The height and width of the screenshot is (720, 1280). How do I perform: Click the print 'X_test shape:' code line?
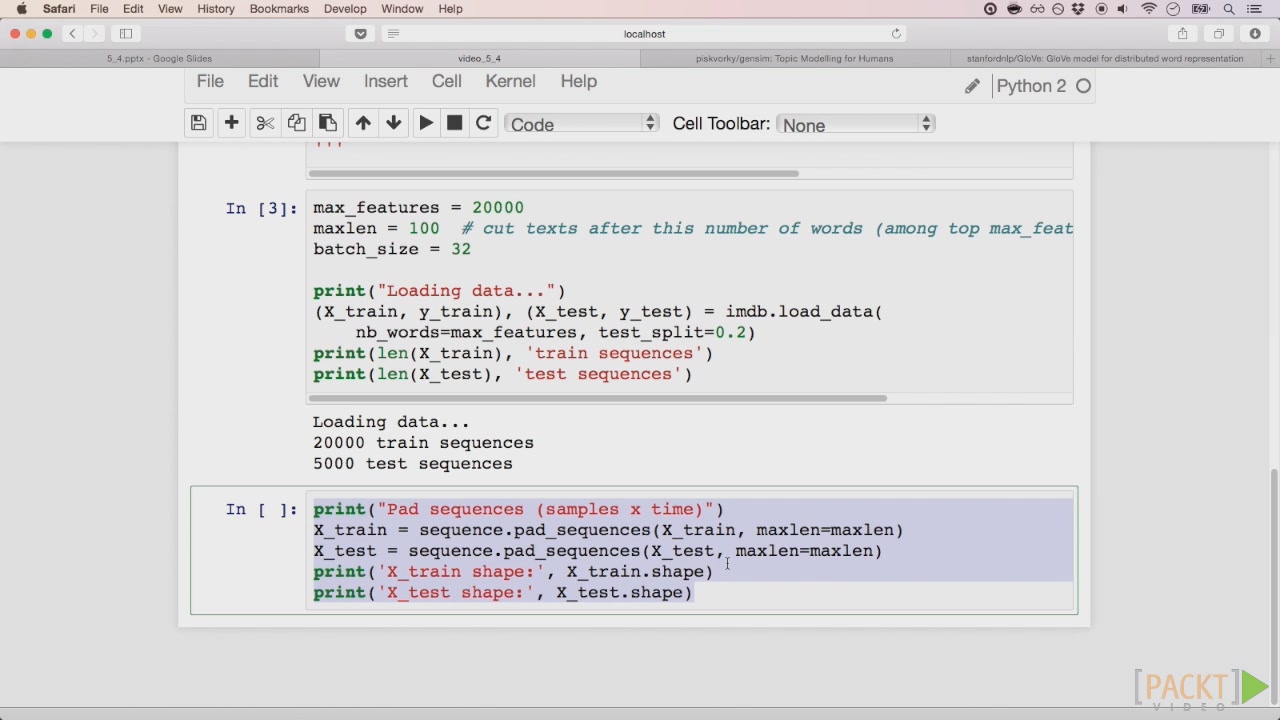pos(503,592)
